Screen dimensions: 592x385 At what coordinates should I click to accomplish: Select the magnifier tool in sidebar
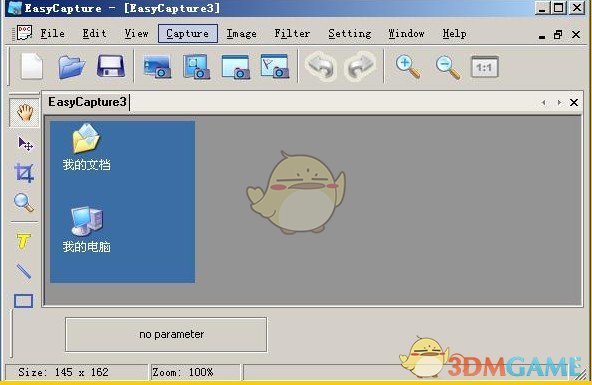click(24, 203)
